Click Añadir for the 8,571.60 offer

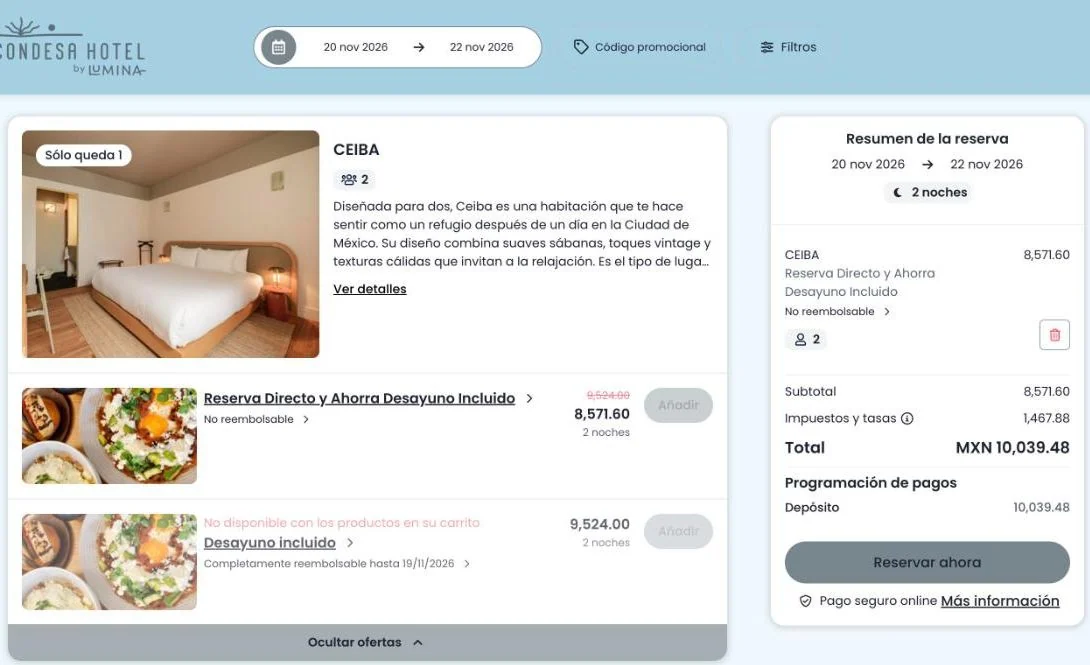tap(678, 405)
